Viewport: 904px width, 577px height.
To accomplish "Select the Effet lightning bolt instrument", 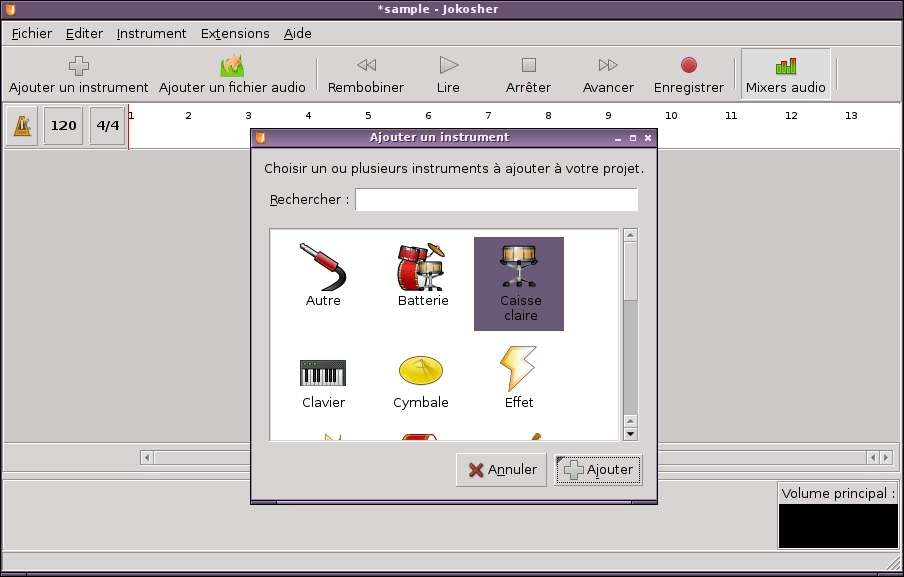I will pos(519,378).
